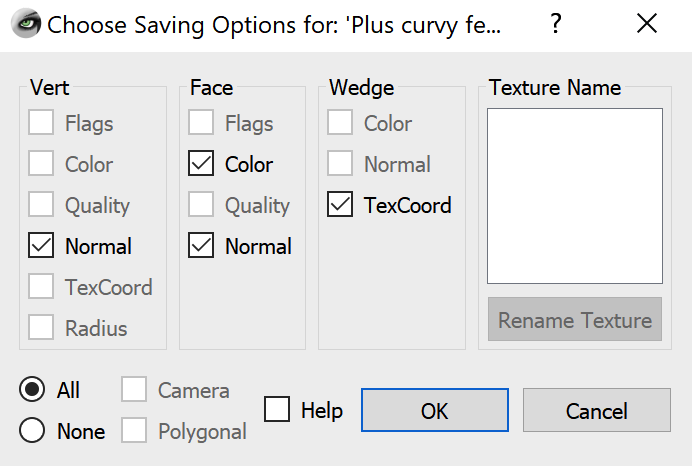
Task: Close the Saving Options dialog
Action: coord(647,24)
